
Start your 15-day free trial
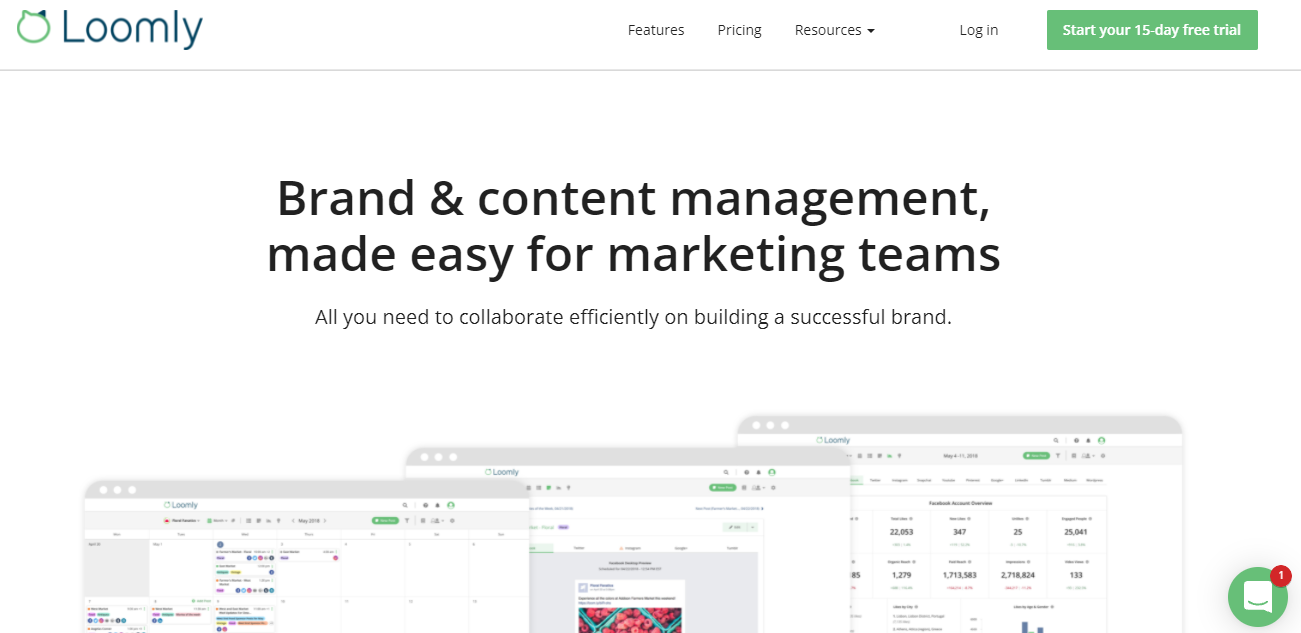pos(1152,30)
